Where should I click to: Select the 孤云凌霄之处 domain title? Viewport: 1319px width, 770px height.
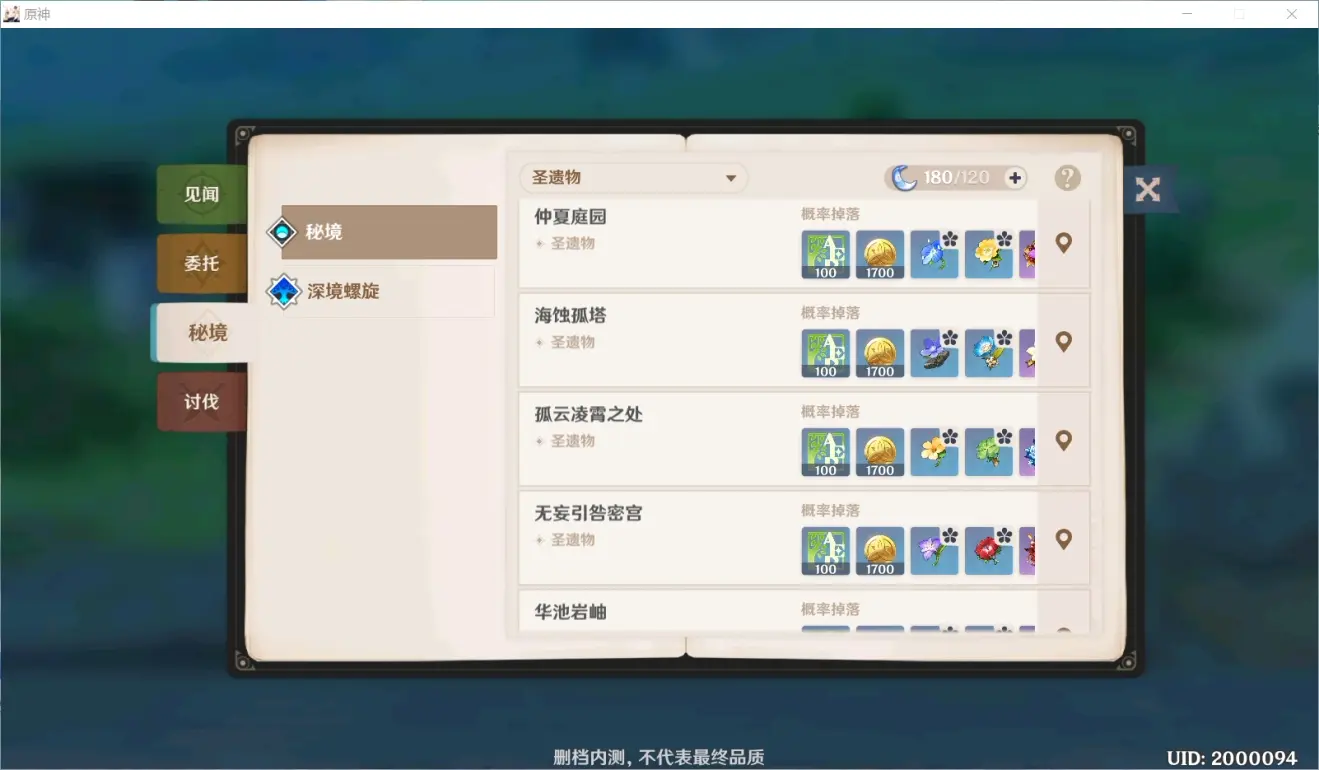[x=589, y=415]
